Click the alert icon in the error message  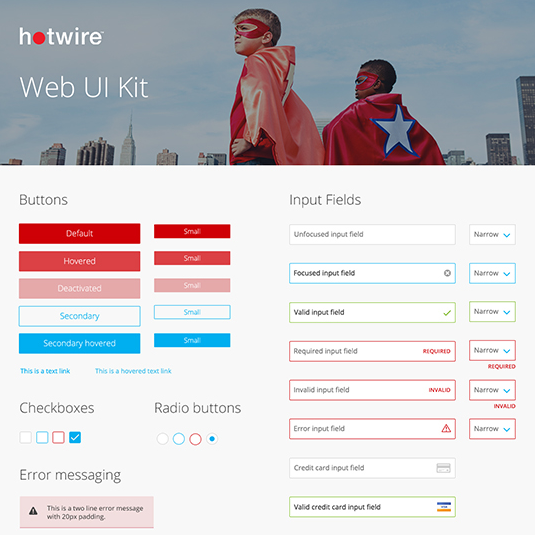pyautogui.click(x=33, y=511)
